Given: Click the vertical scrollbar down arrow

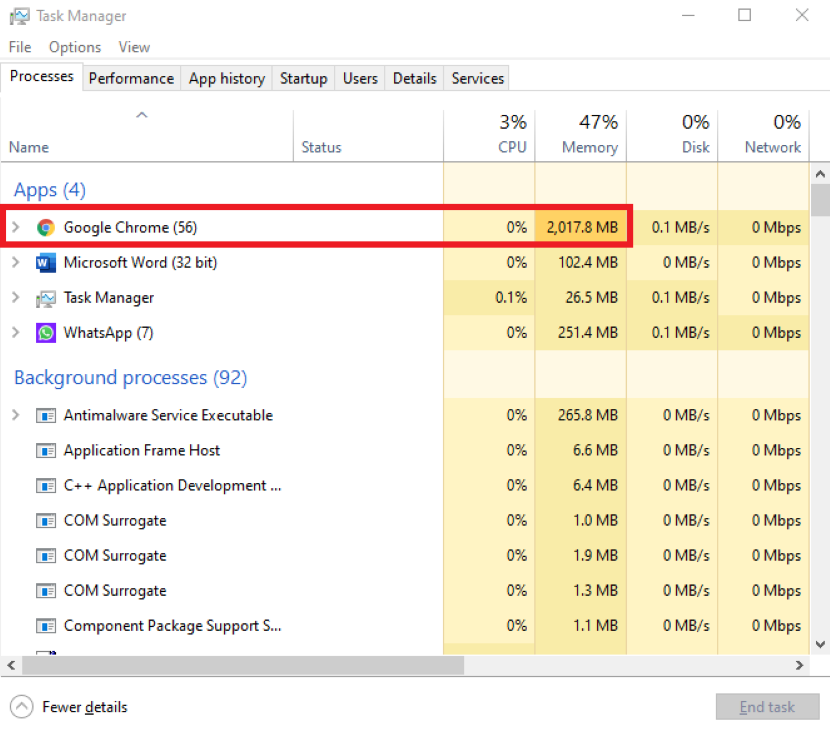Looking at the screenshot, I should coord(820,645).
